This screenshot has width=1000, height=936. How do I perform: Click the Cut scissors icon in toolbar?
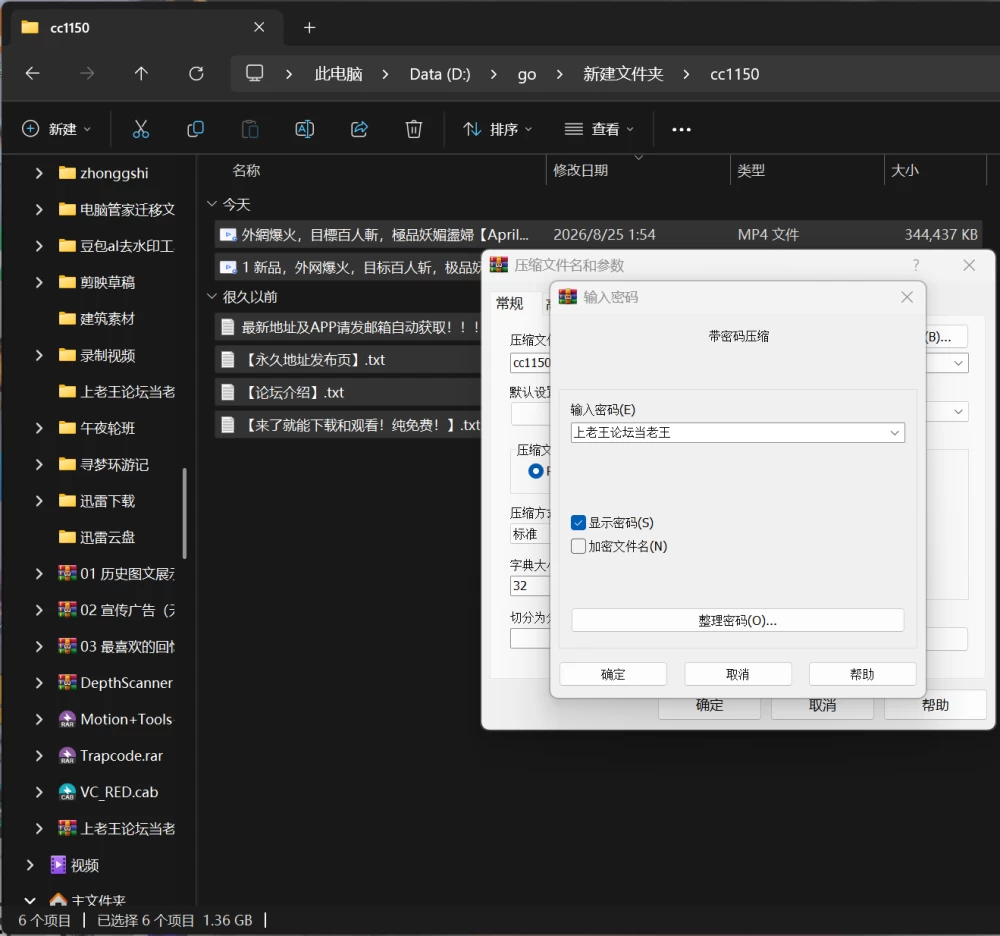141,129
